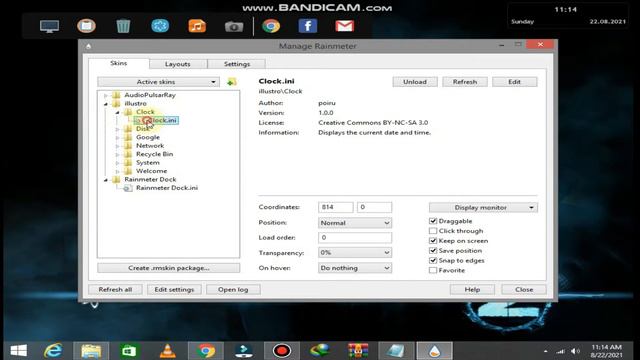The width and height of the screenshot is (640, 360).
Task: Click the network signal tray icon
Action: (561, 351)
